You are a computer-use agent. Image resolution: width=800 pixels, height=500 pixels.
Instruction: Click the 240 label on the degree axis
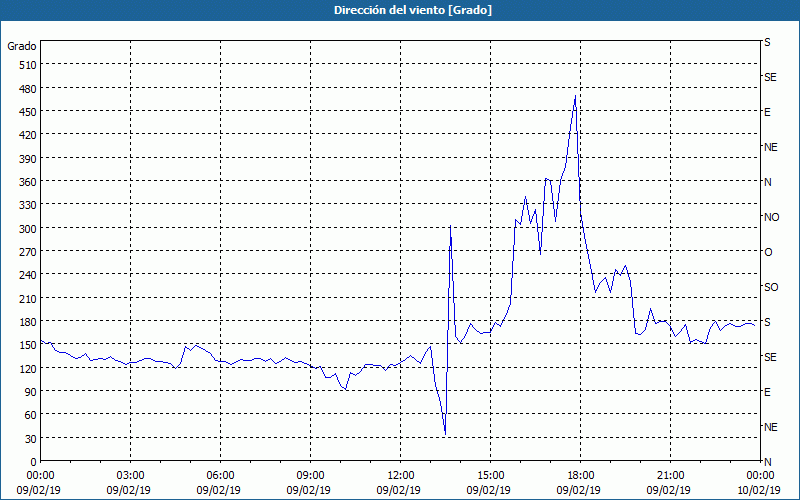(x=28, y=275)
